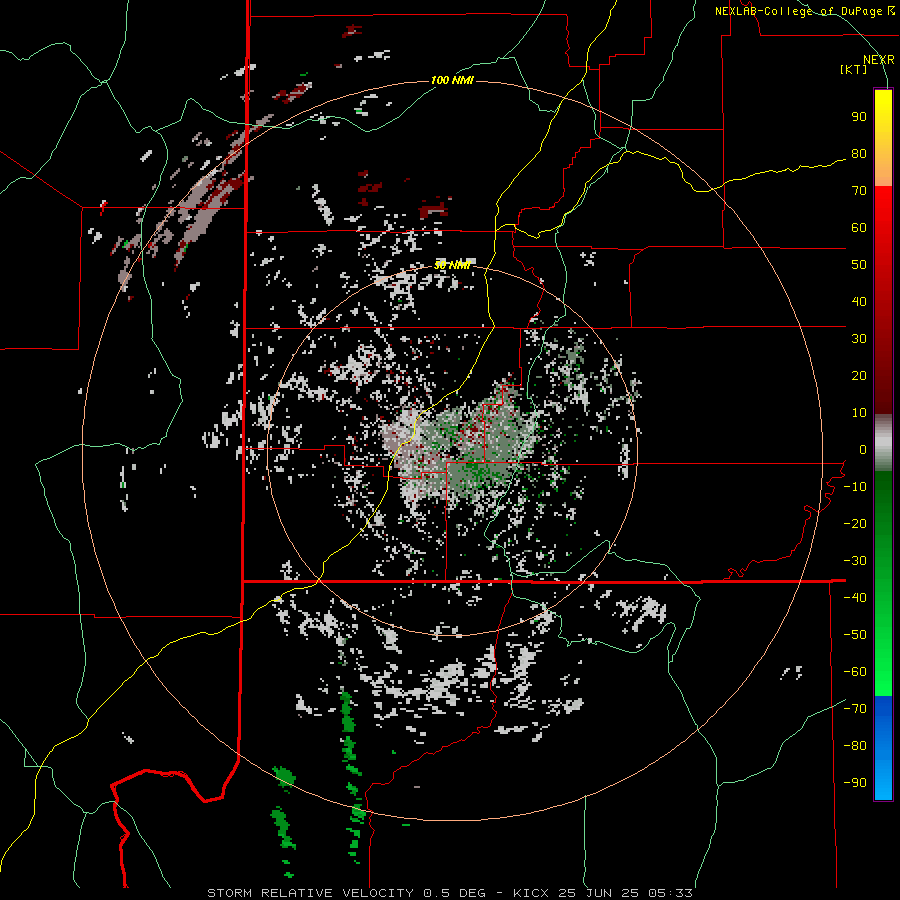
Task: Click the 50 value on the velocity scale
Action: [x=859, y=265]
